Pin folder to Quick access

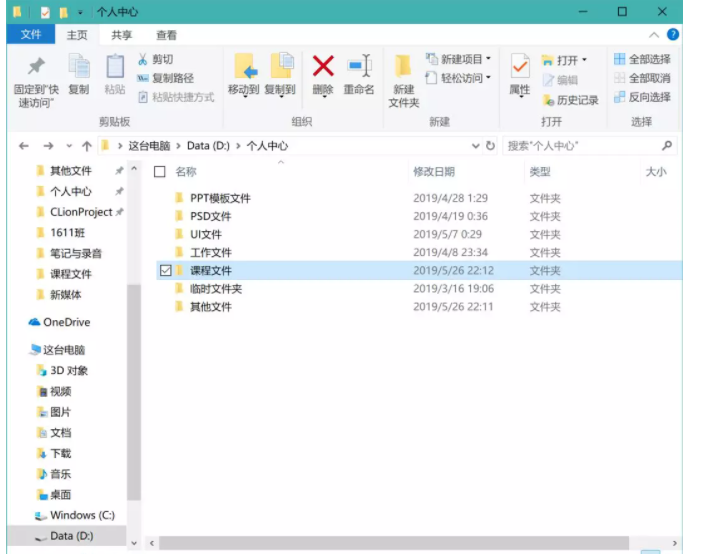coord(36,81)
